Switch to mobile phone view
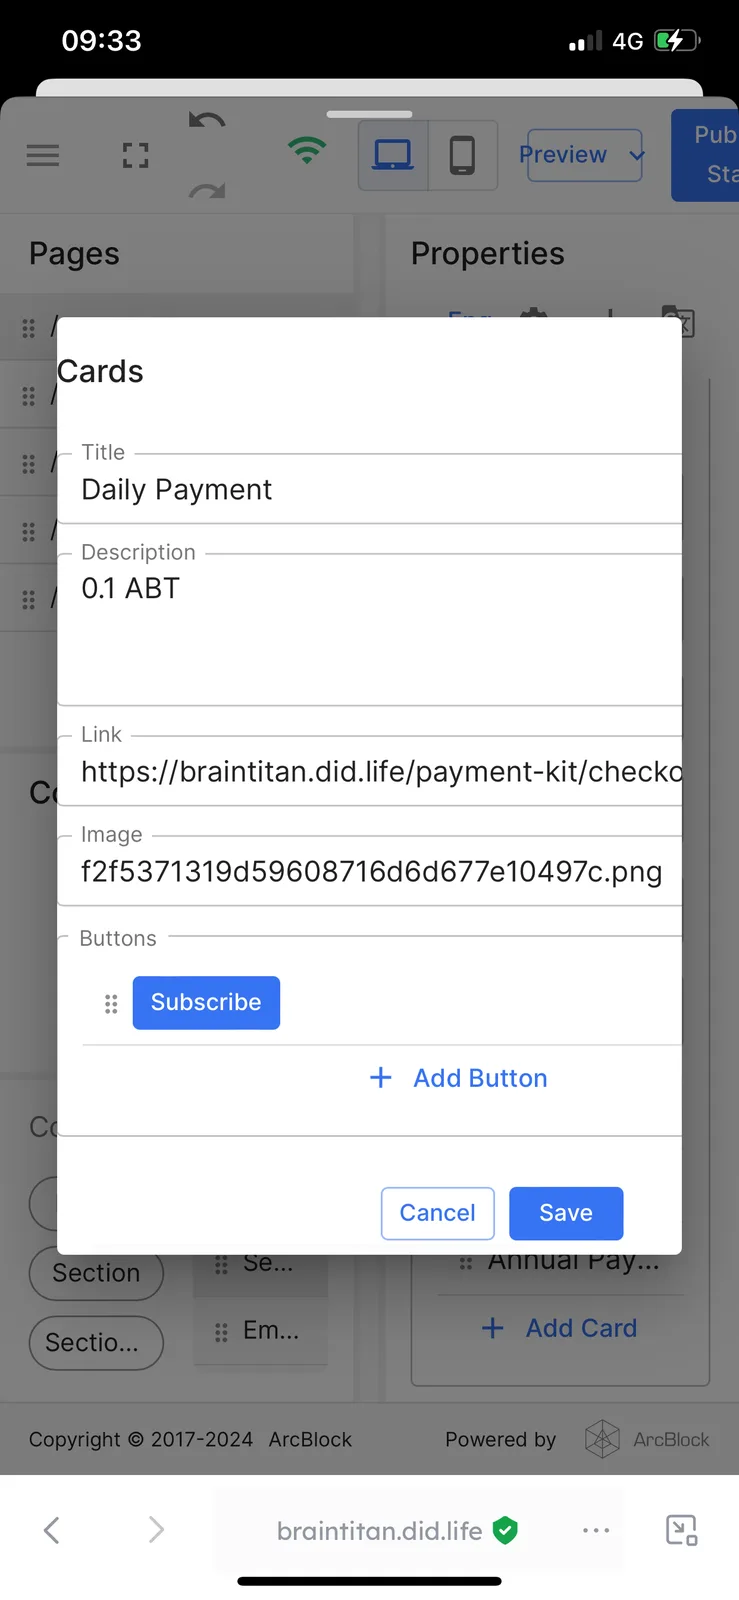The height and width of the screenshot is (1600, 739). click(x=462, y=155)
